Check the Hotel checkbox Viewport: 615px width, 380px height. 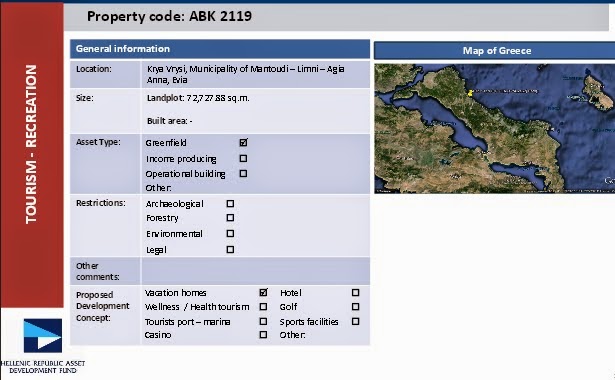pos(355,293)
